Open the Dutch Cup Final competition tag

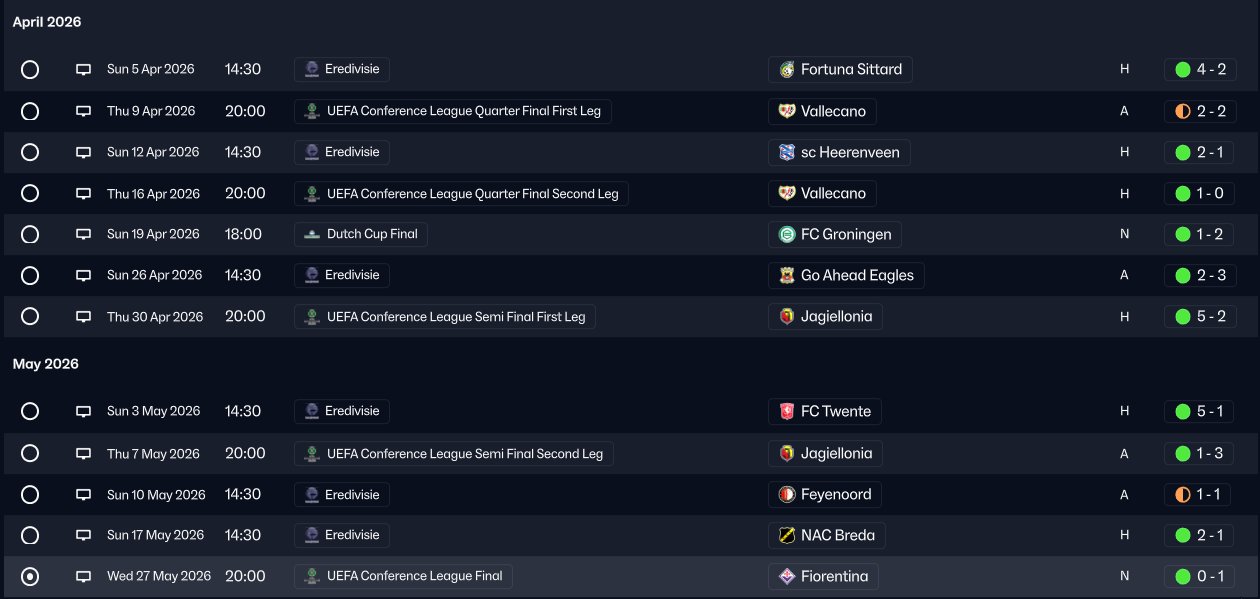coord(361,235)
